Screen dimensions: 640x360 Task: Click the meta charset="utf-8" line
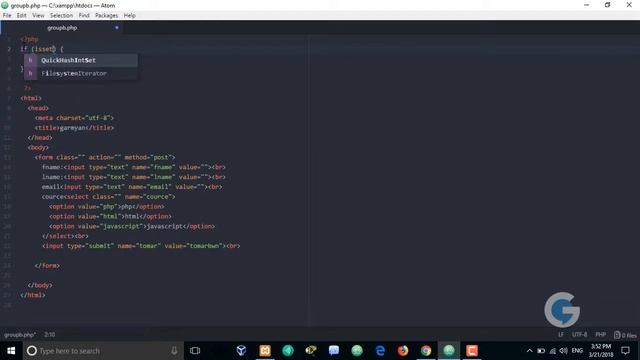[x=74, y=118]
